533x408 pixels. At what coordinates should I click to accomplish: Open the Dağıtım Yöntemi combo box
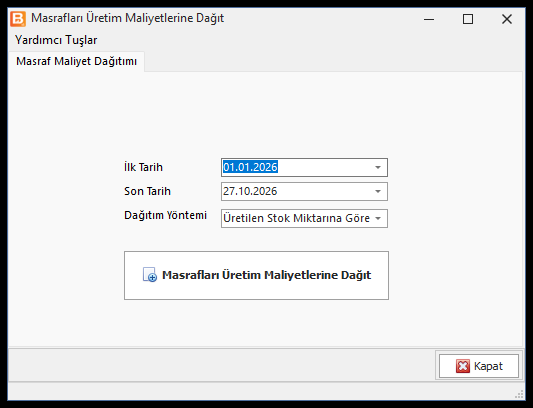point(304,218)
